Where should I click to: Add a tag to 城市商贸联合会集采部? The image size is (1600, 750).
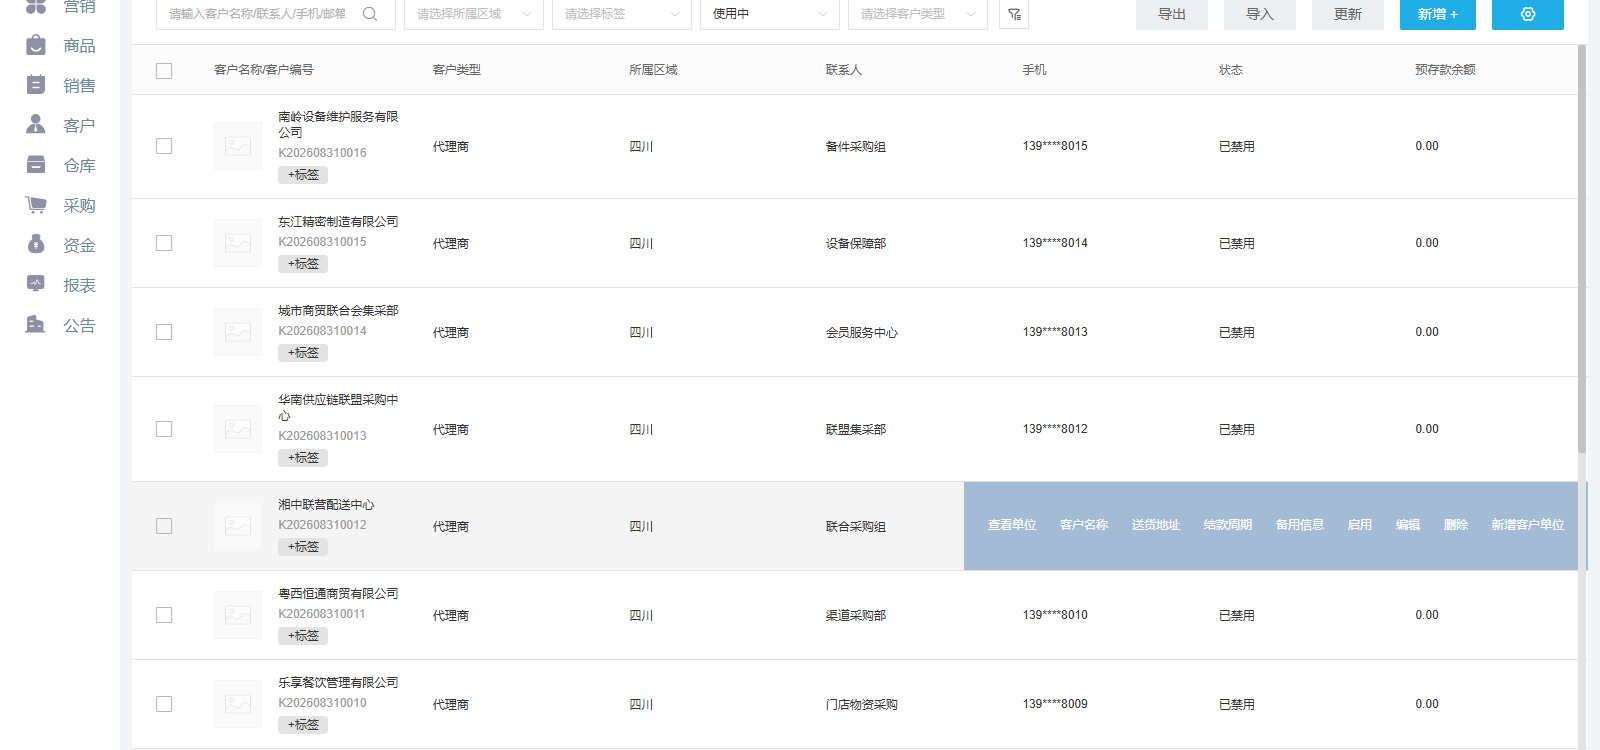point(303,353)
